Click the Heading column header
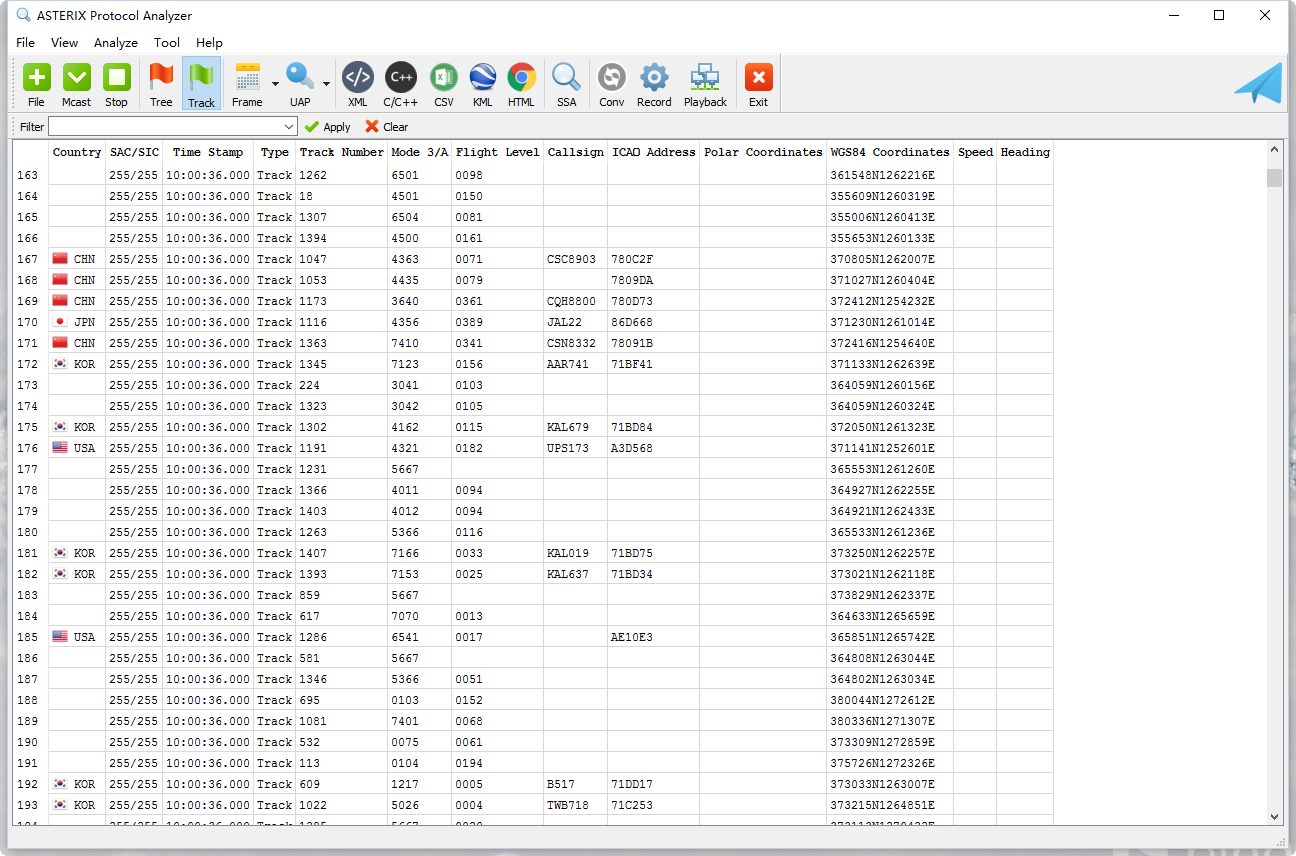The image size is (1296, 856). [1025, 153]
